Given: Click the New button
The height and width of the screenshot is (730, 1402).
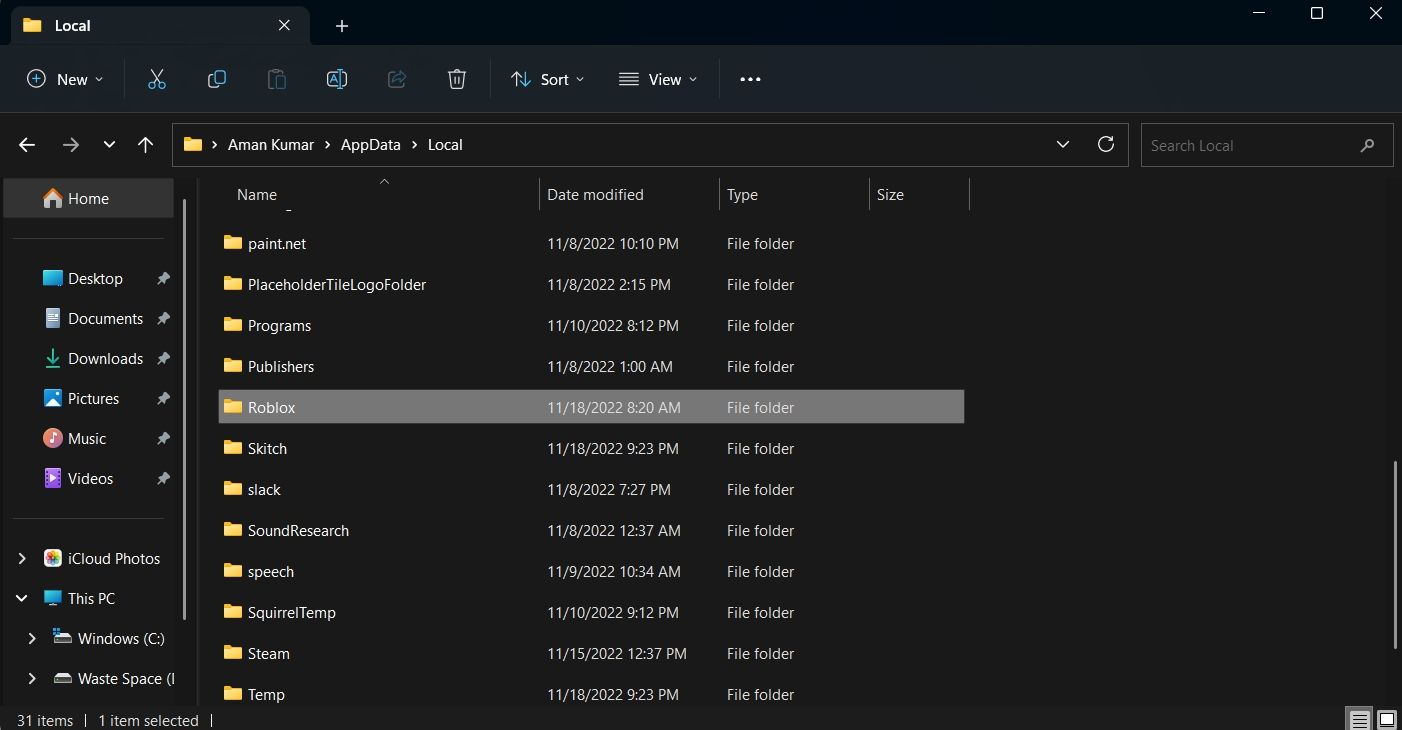Looking at the screenshot, I should [64, 79].
